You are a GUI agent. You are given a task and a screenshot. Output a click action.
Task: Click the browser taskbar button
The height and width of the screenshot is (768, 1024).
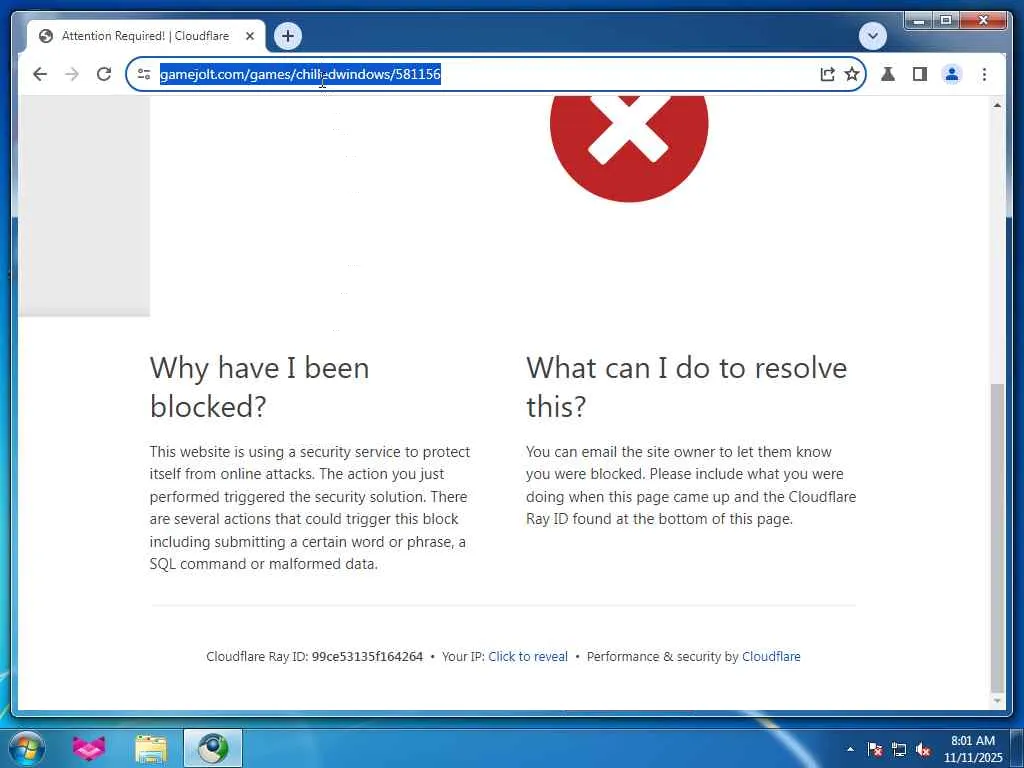pyautogui.click(x=213, y=748)
